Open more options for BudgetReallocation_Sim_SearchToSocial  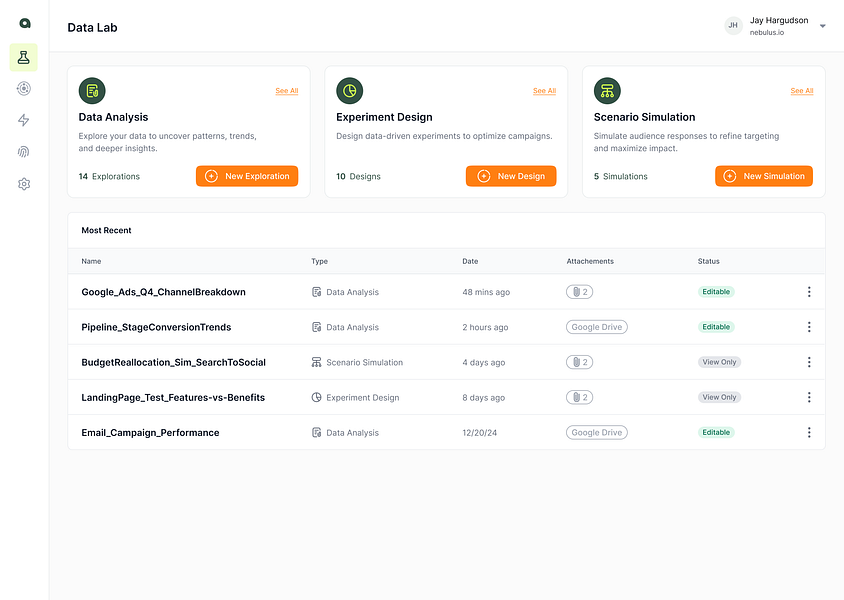click(x=809, y=362)
